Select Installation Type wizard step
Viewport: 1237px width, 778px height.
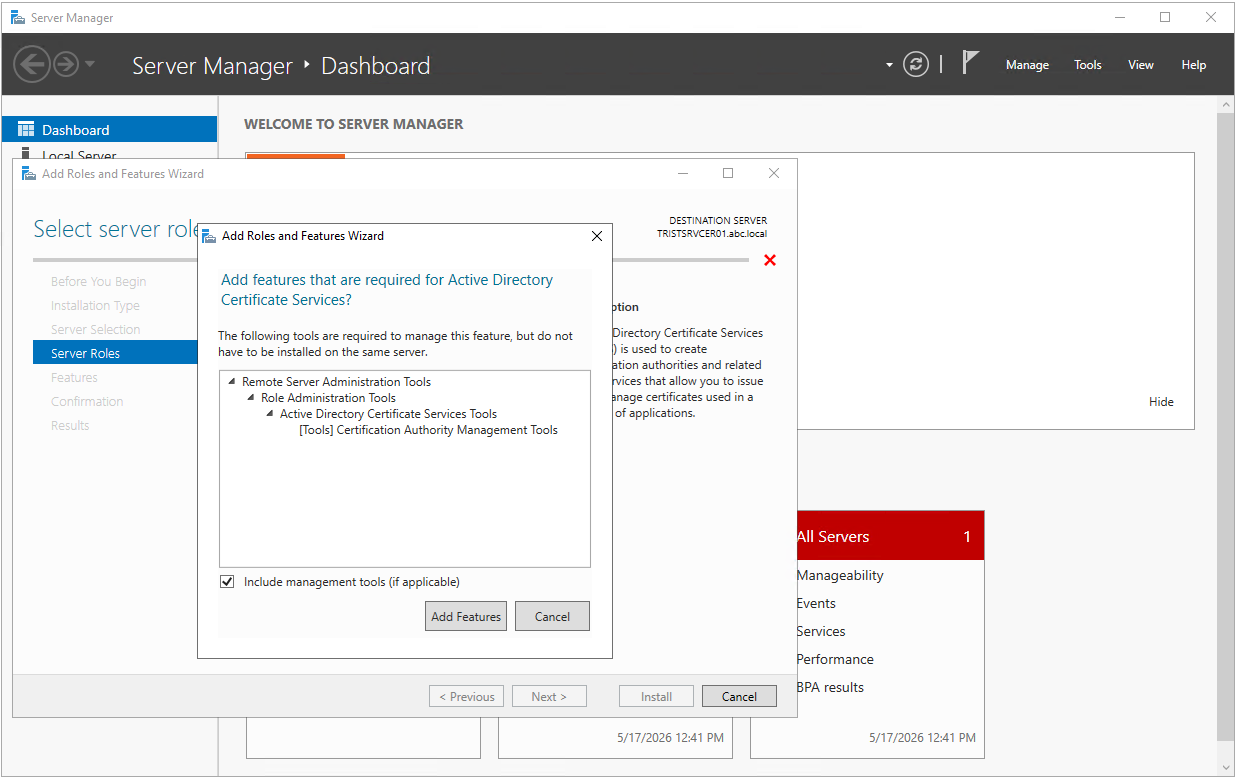[x=95, y=306]
